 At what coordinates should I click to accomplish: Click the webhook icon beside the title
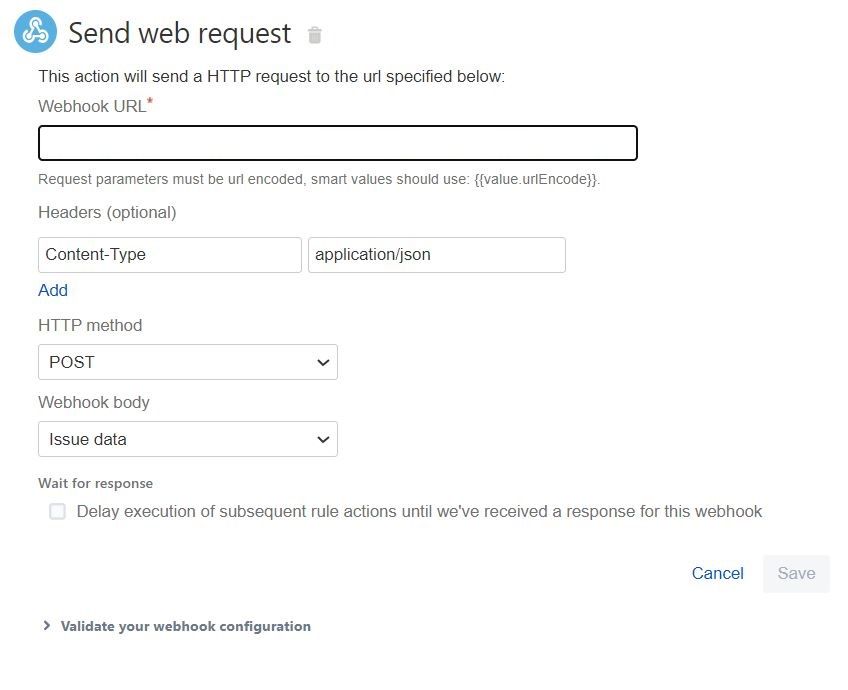[36, 32]
